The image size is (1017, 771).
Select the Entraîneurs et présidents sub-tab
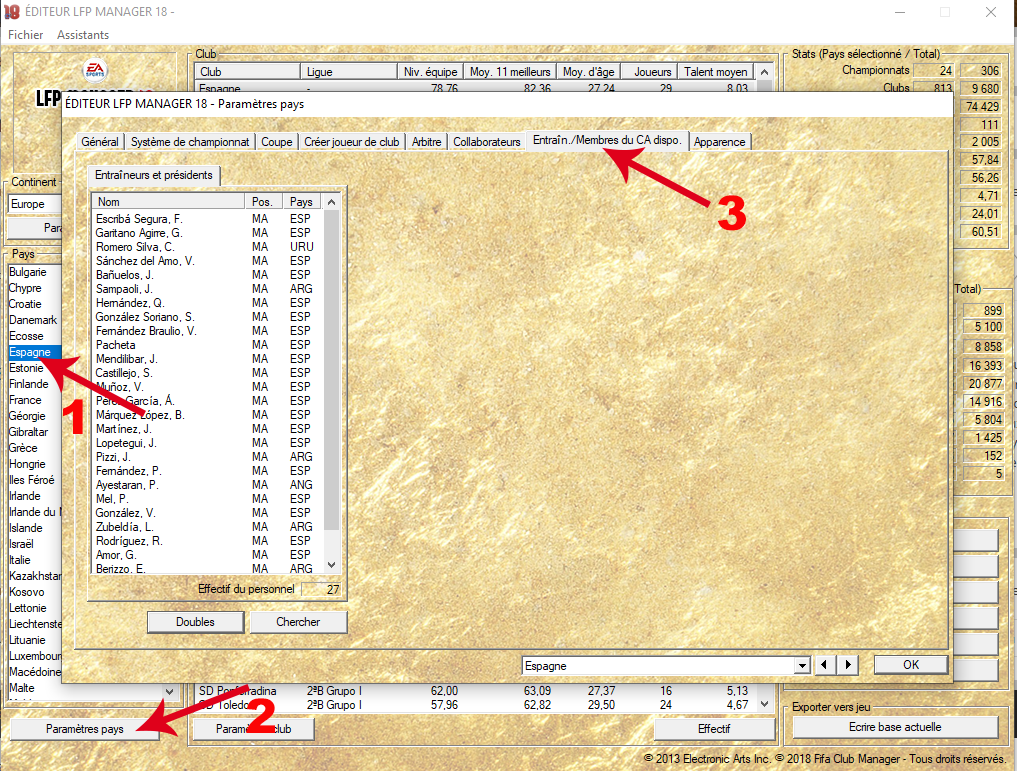[x=154, y=175]
